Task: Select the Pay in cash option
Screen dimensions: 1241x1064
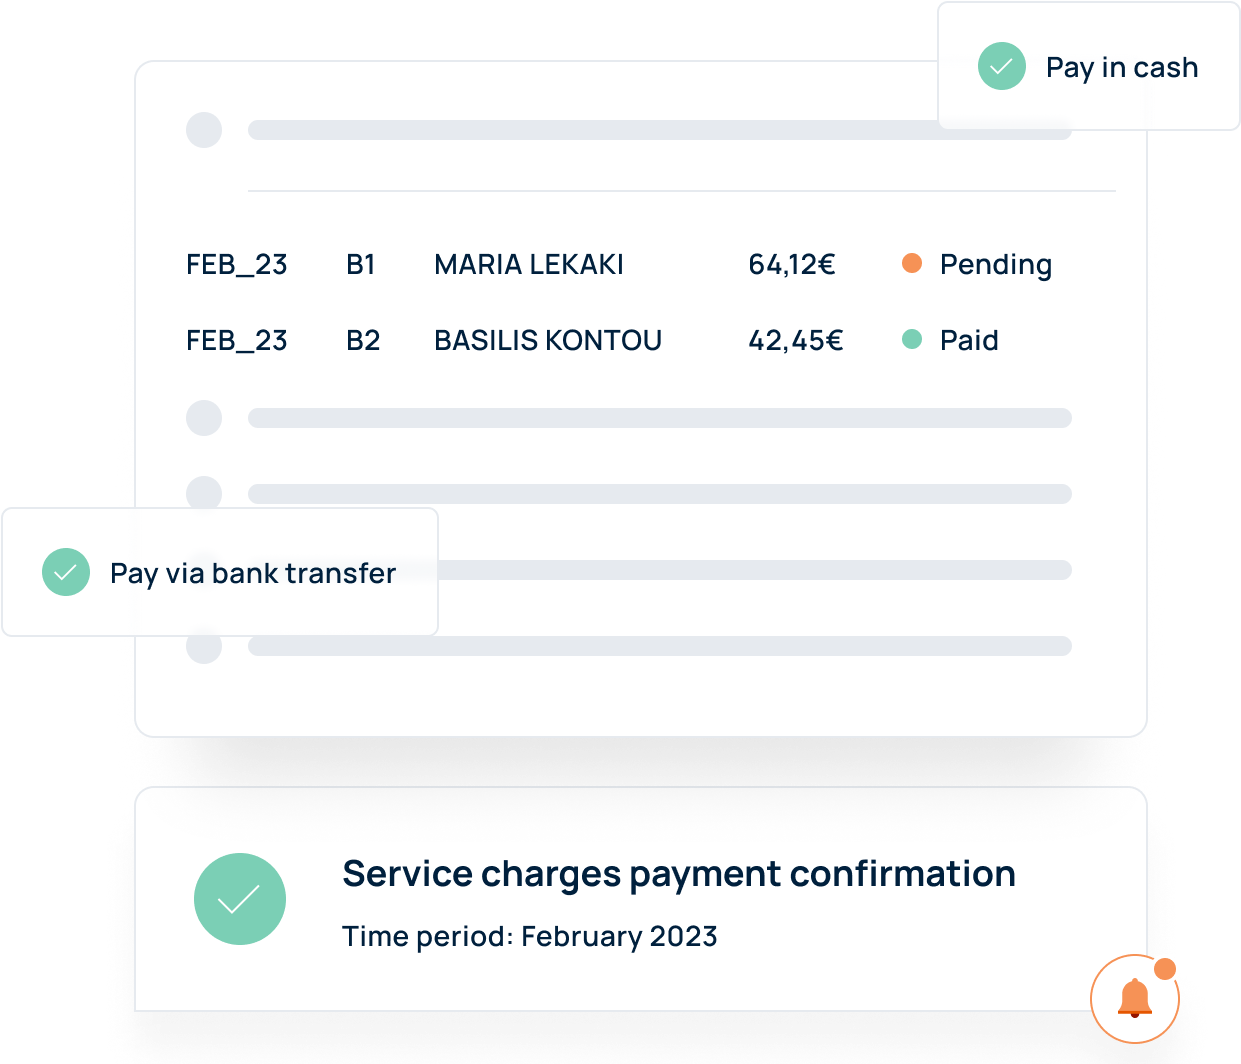Action: tap(1089, 66)
